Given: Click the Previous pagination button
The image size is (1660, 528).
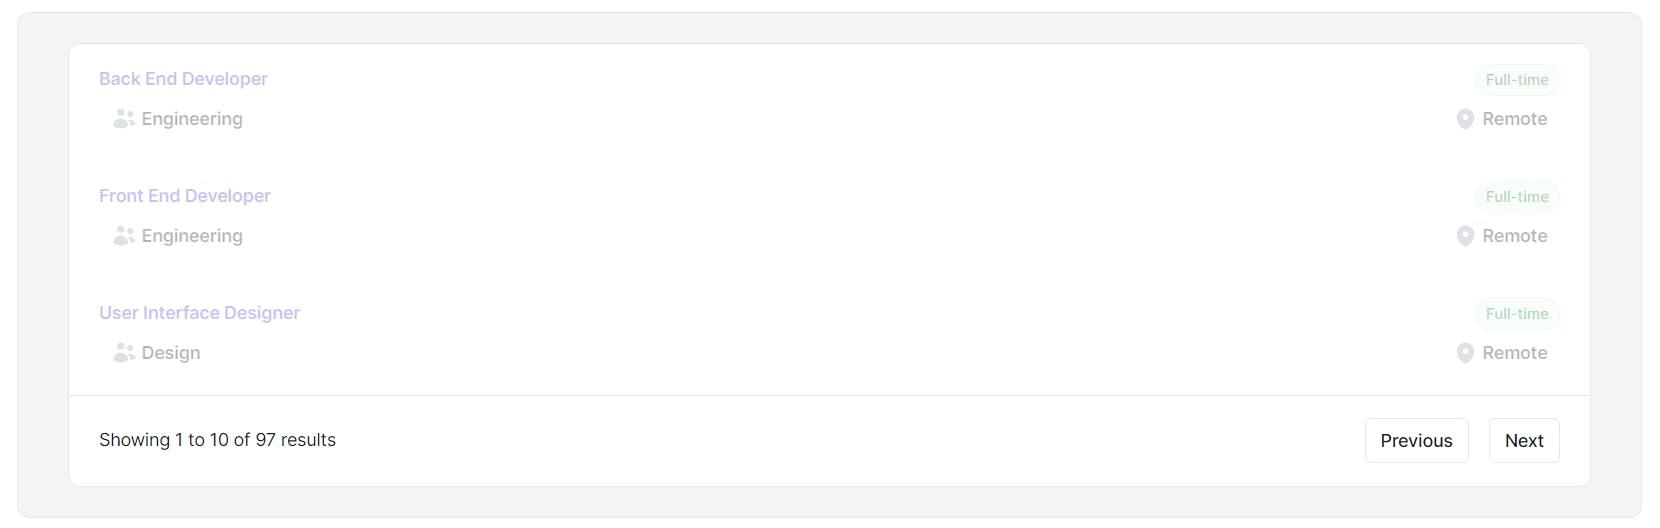Looking at the screenshot, I should tap(1416, 441).
